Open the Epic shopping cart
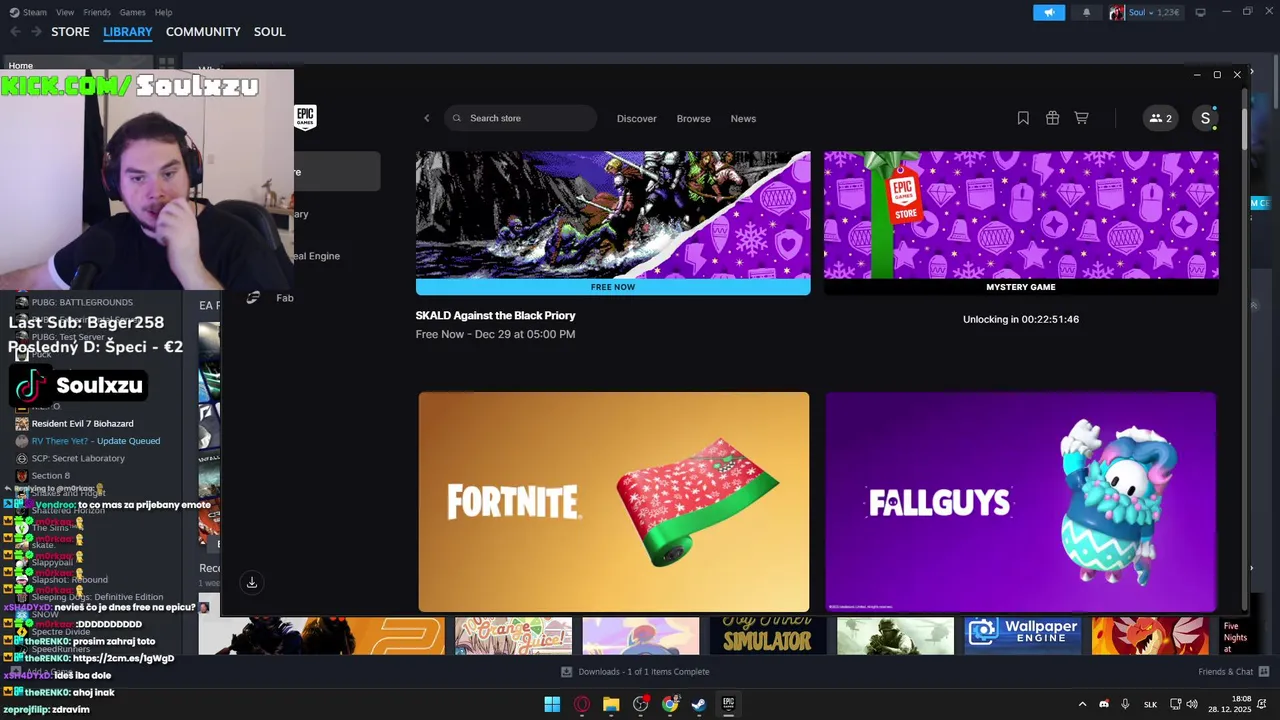The image size is (1280, 720). coord(1081,118)
